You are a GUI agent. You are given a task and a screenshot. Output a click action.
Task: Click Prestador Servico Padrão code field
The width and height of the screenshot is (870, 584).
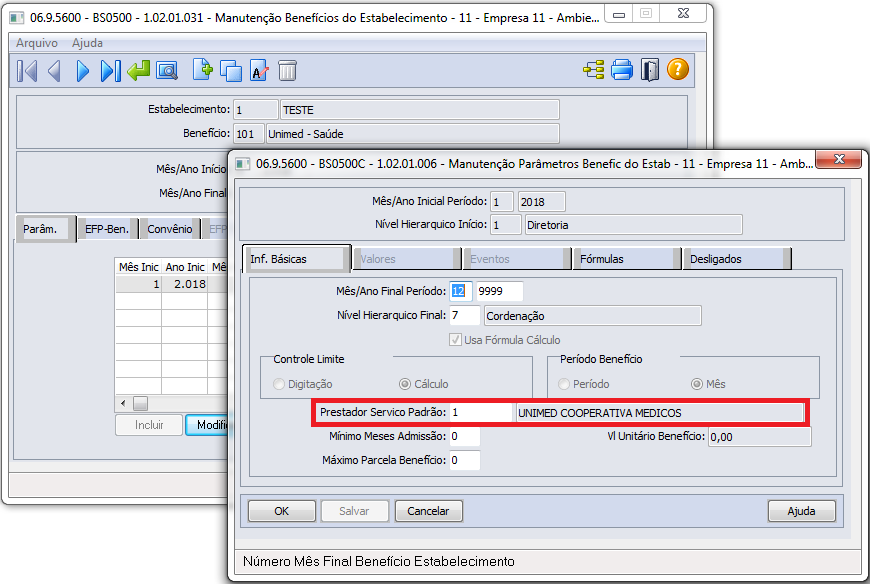point(481,413)
